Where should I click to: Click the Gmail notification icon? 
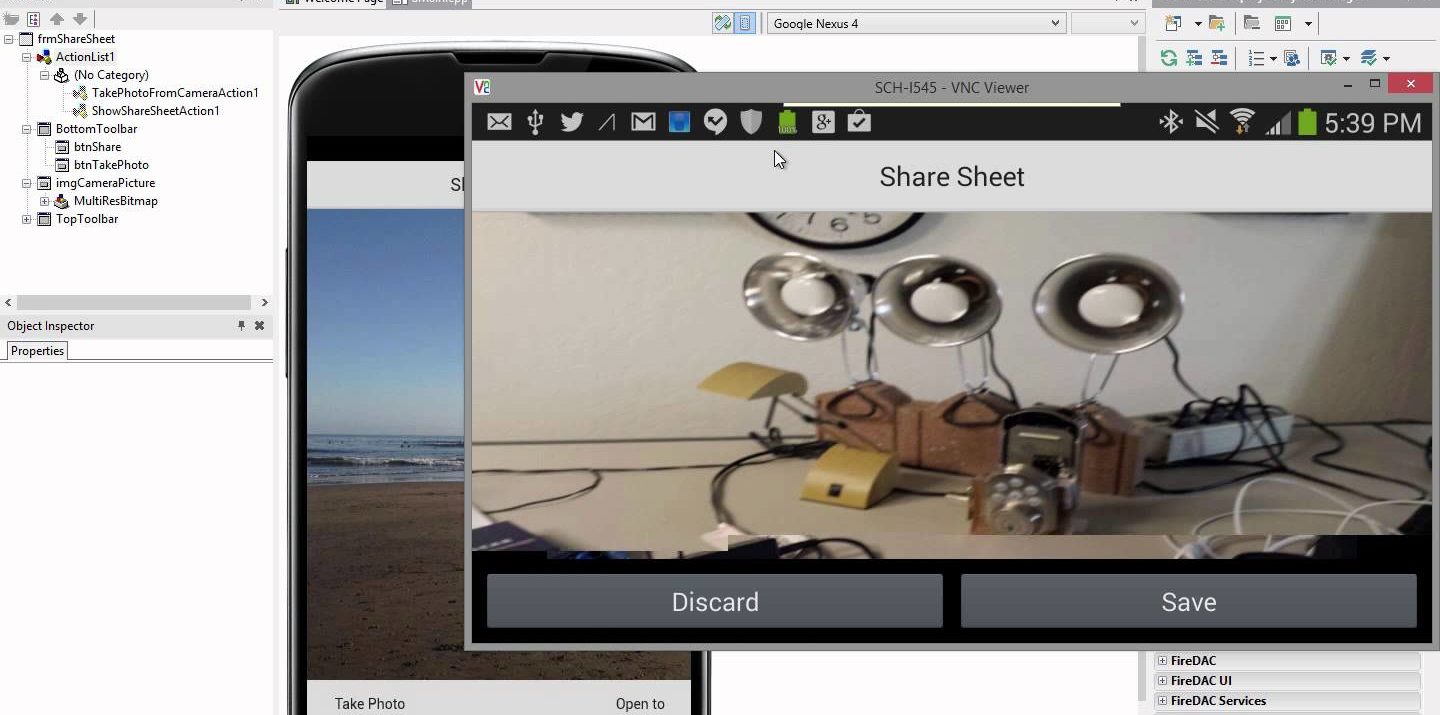point(643,122)
